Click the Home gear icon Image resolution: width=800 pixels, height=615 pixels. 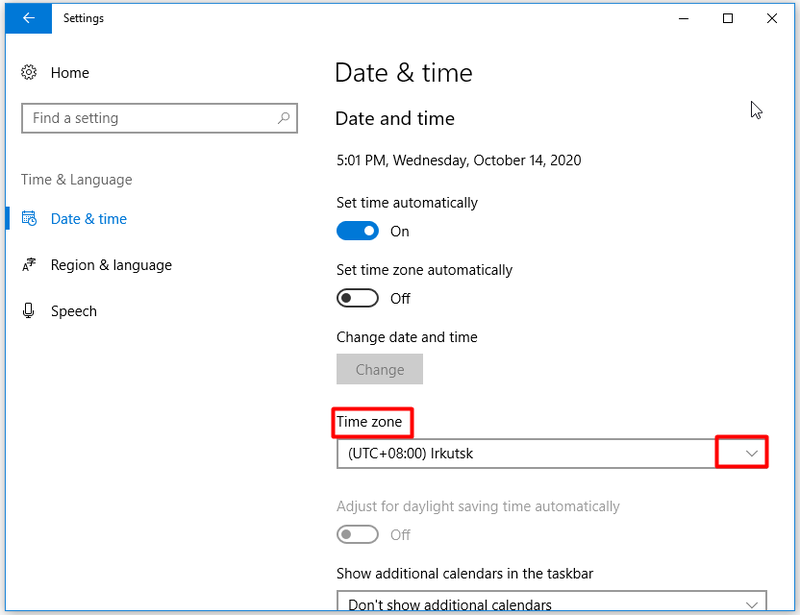pos(29,72)
